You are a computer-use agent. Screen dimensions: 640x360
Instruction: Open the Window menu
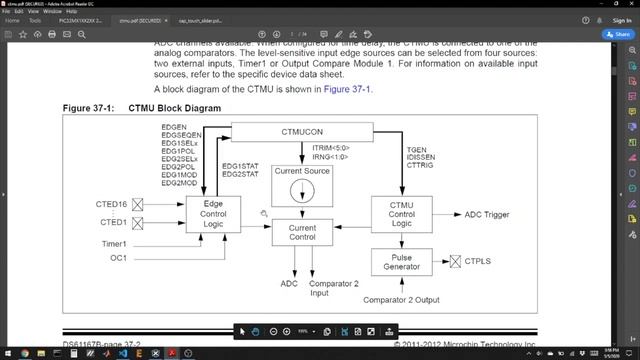pyautogui.click(x=52, y=11)
